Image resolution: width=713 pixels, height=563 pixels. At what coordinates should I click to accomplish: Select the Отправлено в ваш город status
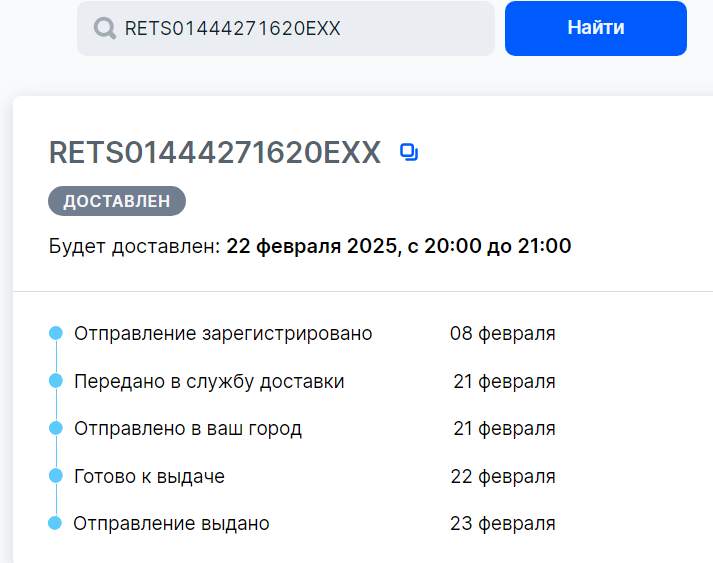tap(188, 429)
